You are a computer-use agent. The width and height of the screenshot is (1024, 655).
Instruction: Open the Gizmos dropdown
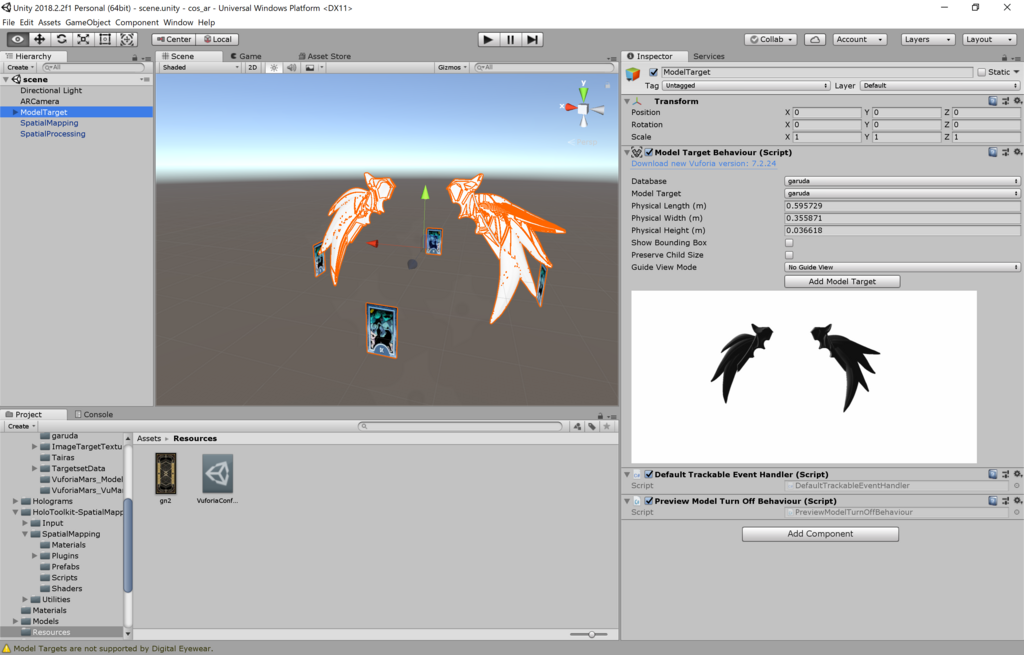click(x=452, y=67)
